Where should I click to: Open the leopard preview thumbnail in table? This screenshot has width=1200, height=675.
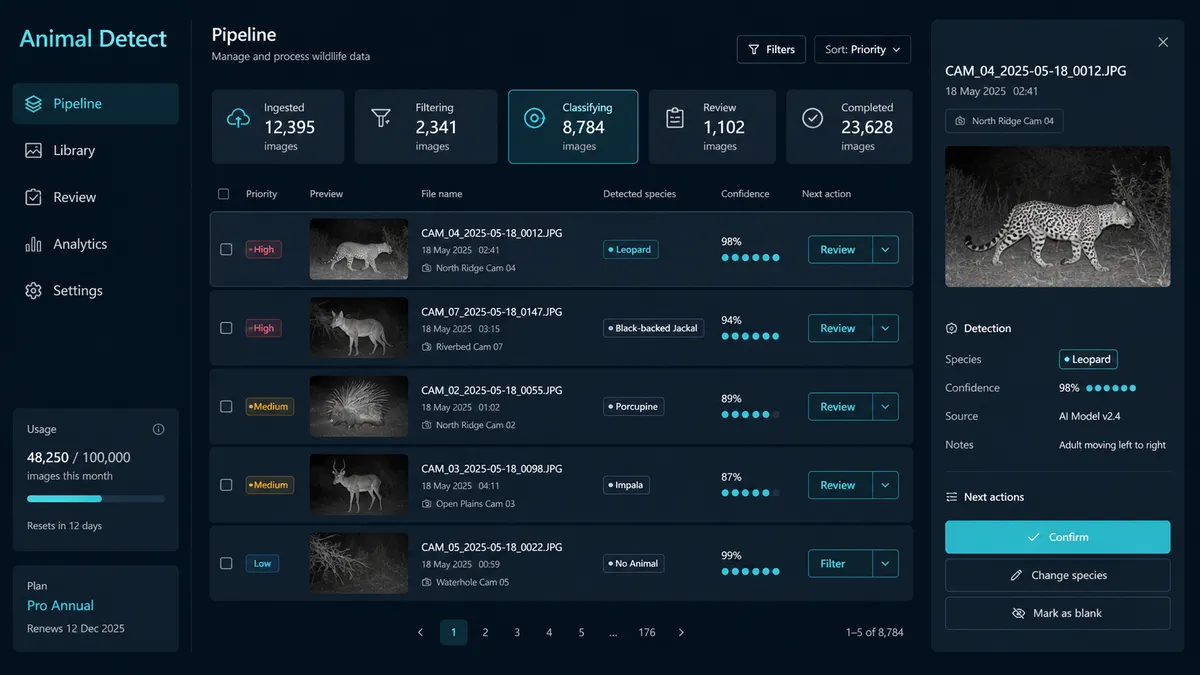click(x=359, y=249)
